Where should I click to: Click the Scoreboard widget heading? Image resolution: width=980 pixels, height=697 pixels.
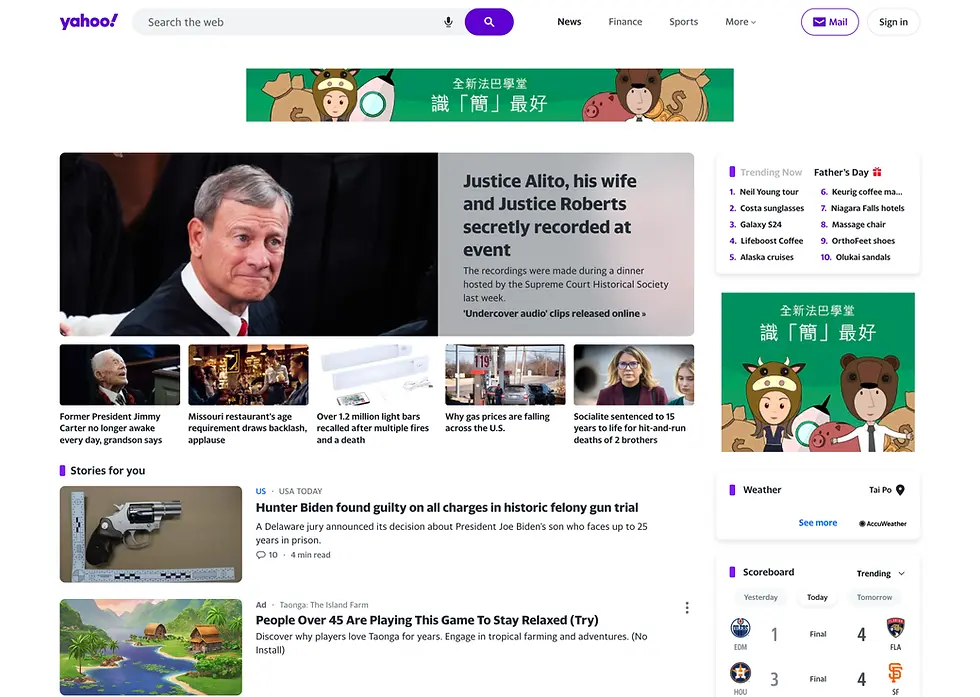(x=768, y=572)
